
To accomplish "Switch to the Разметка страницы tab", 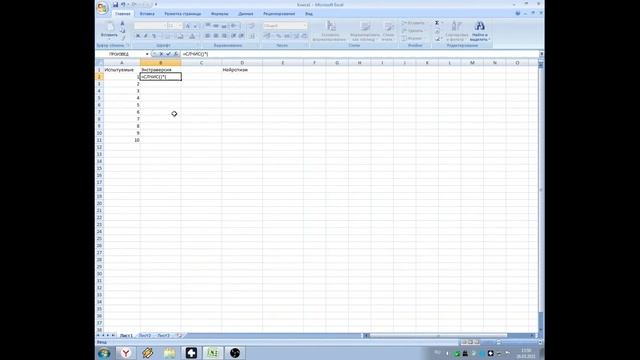I will 183,14.
